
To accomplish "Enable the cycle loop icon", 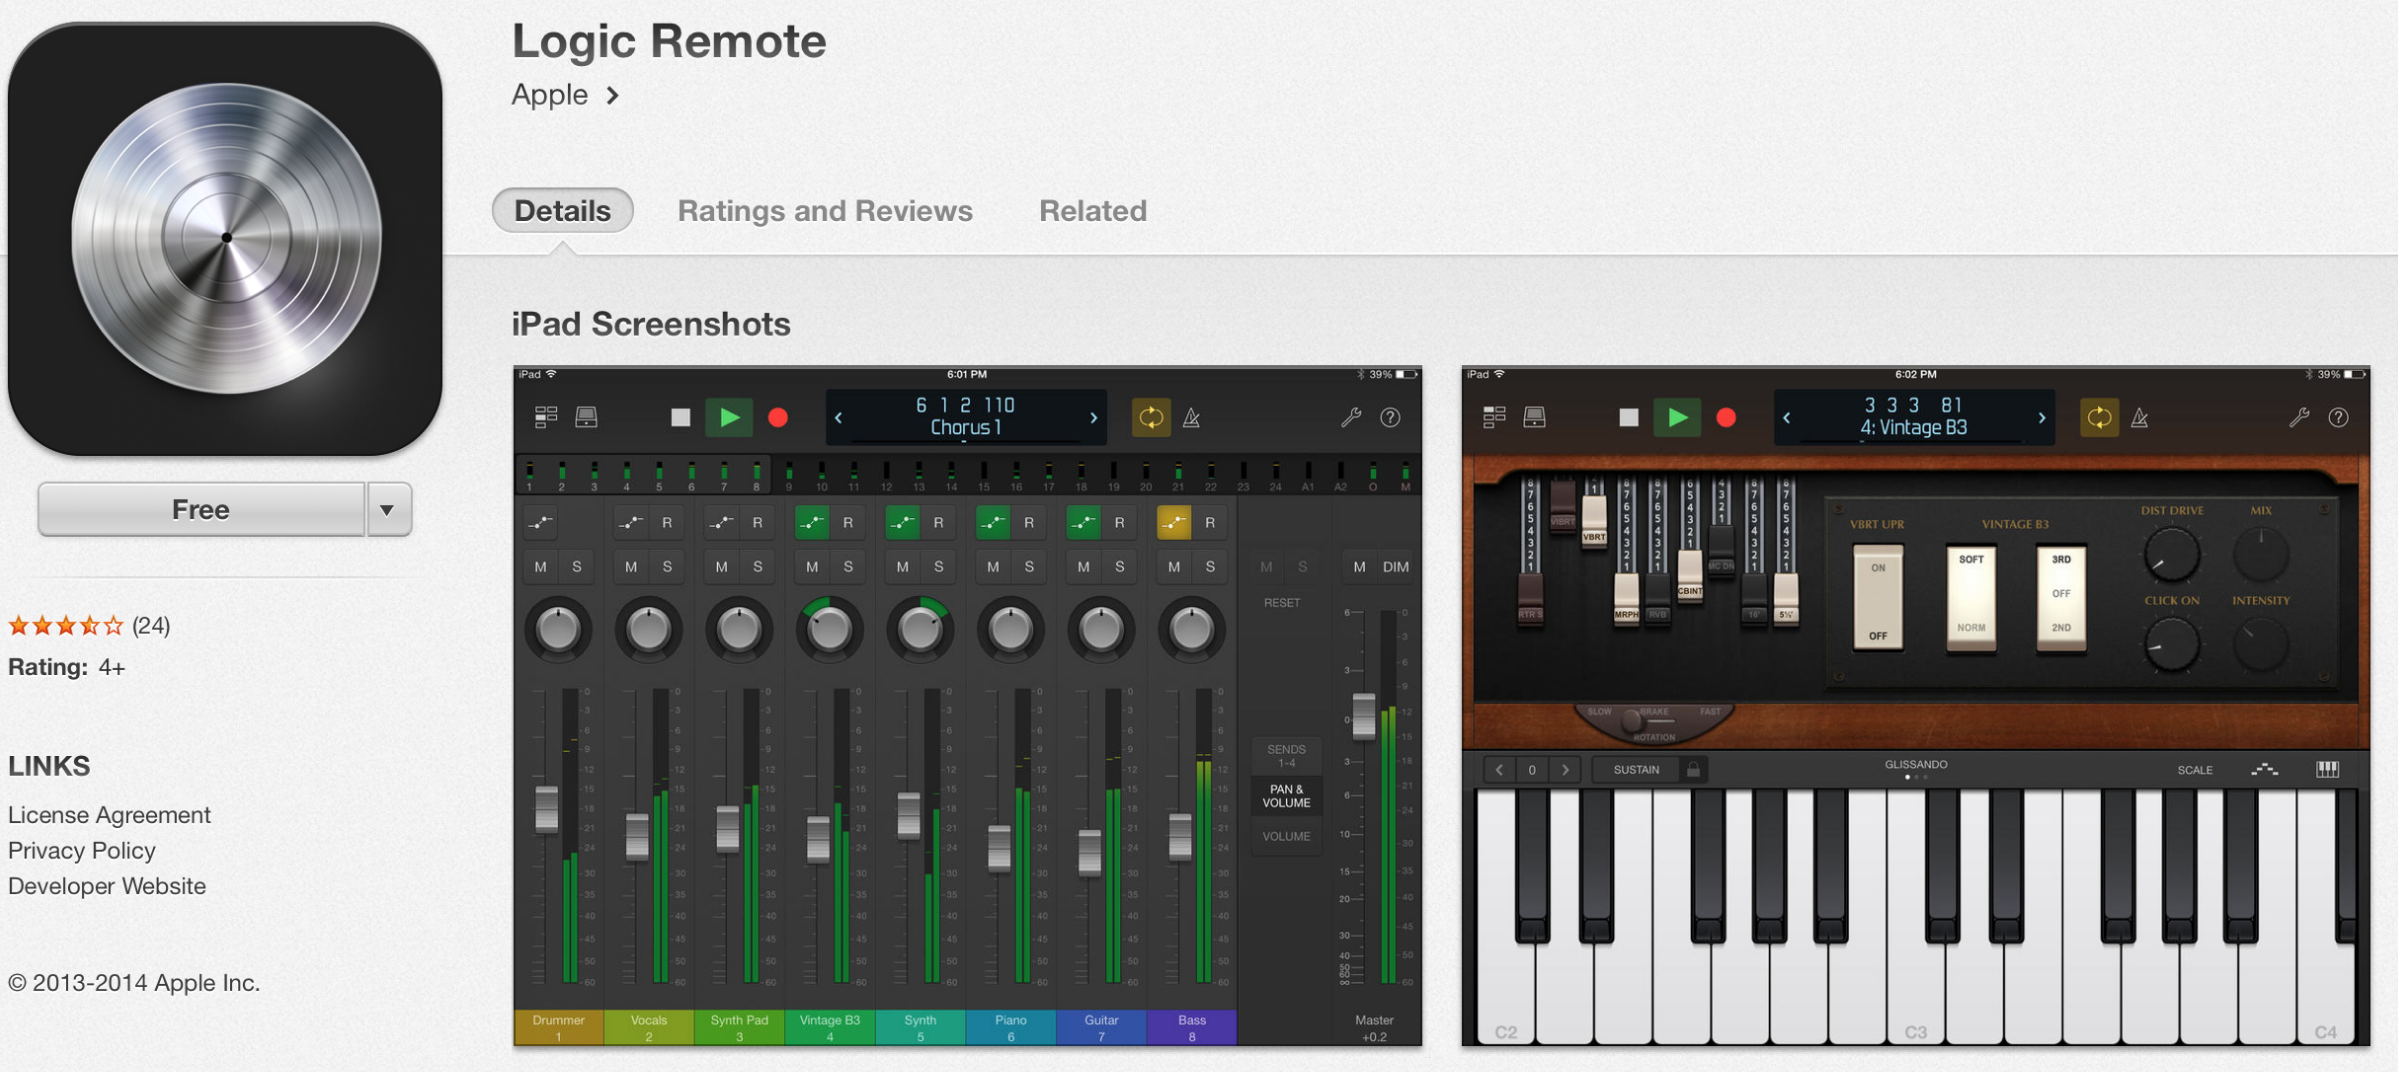I will [x=1151, y=417].
